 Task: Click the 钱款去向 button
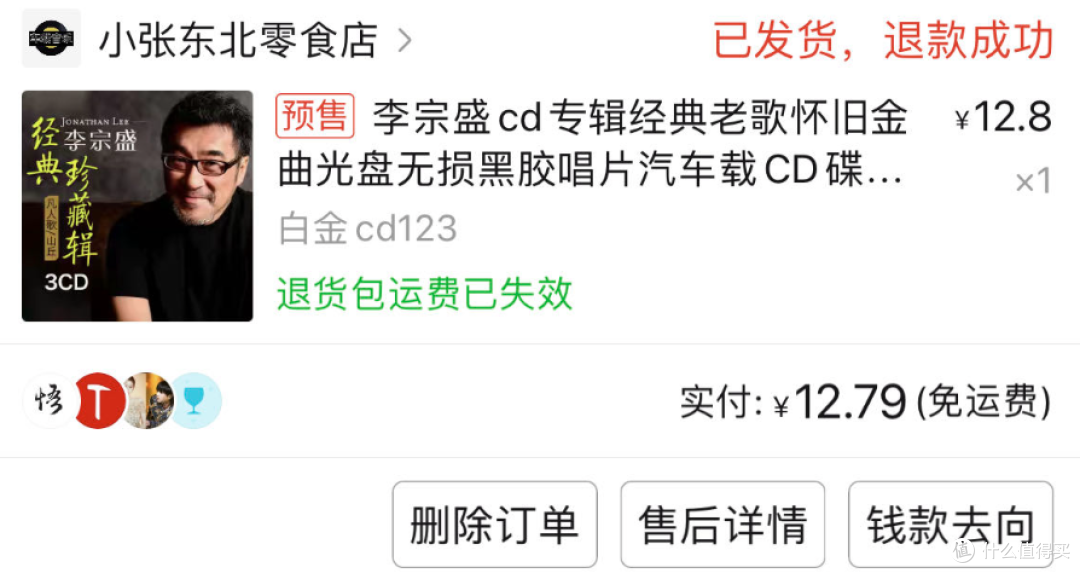coord(951,525)
